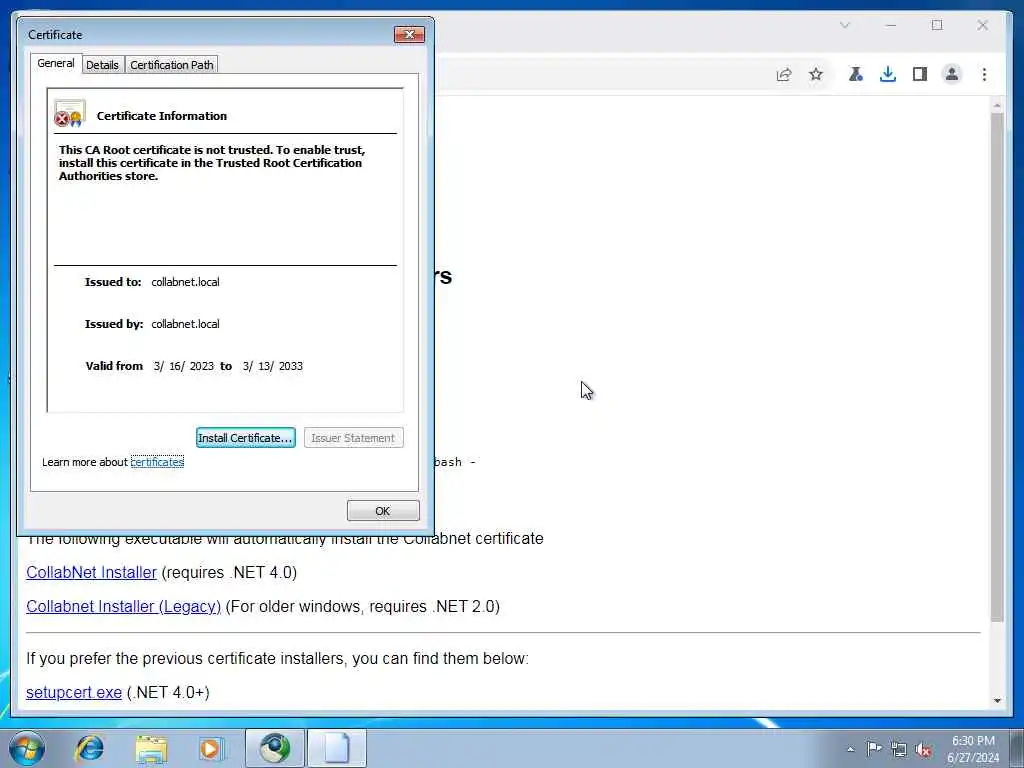Click the Windows Start button
Image resolution: width=1024 pixels, height=768 pixels.
(x=27, y=748)
